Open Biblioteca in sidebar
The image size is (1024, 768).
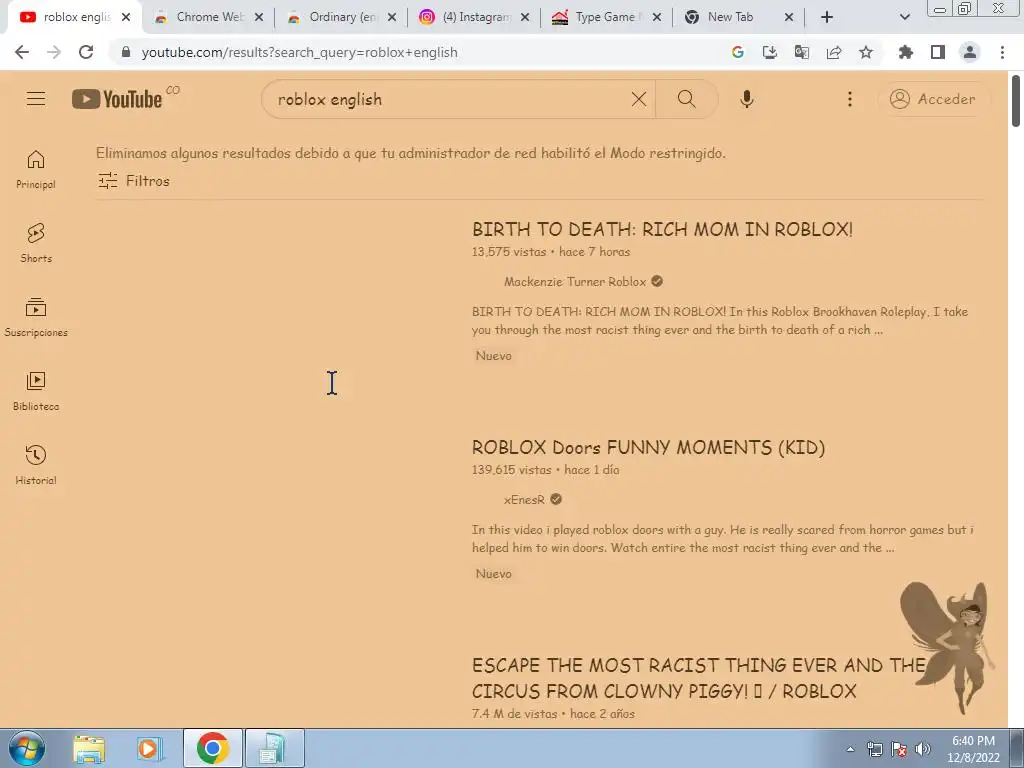click(x=36, y=391)
